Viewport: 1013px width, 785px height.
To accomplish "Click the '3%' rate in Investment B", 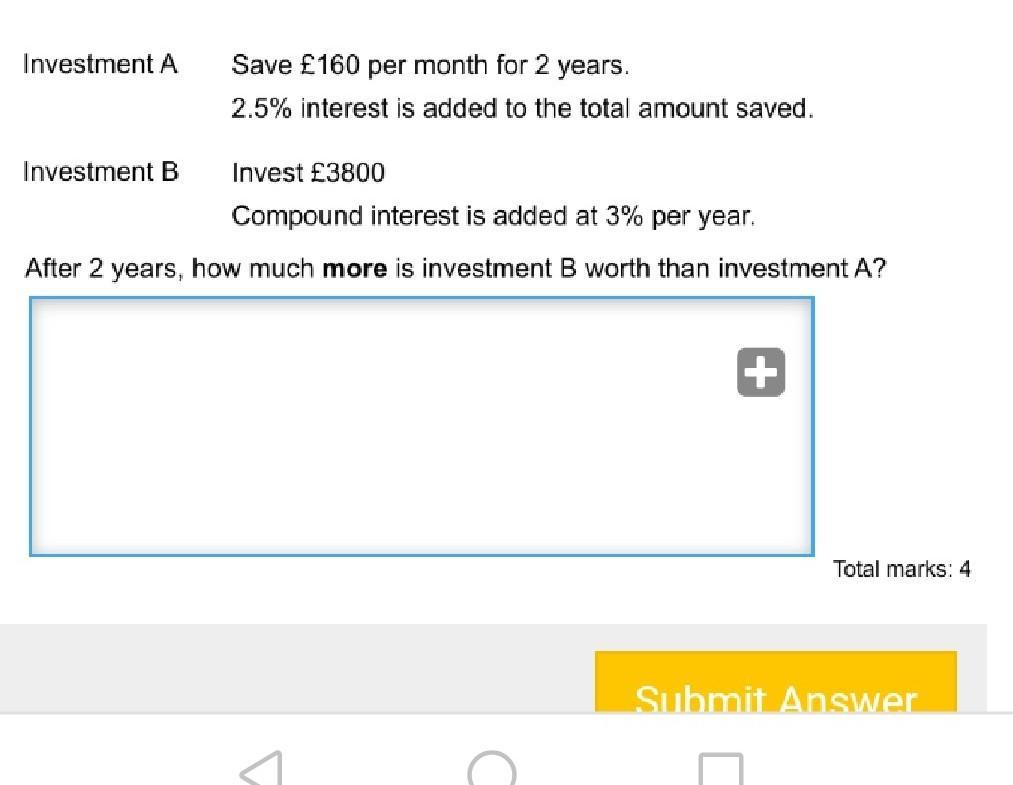I will point(624,216).
